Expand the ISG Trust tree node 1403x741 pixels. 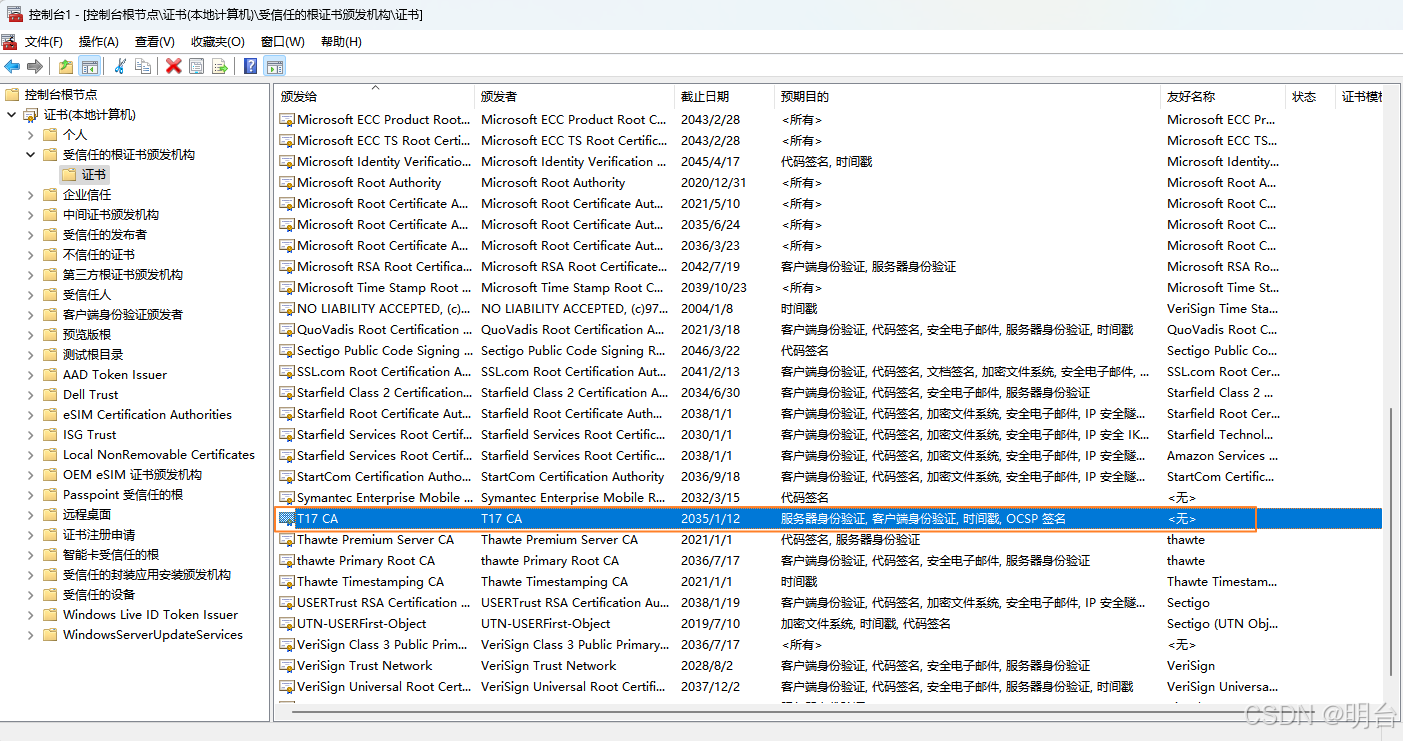point(31,435)
